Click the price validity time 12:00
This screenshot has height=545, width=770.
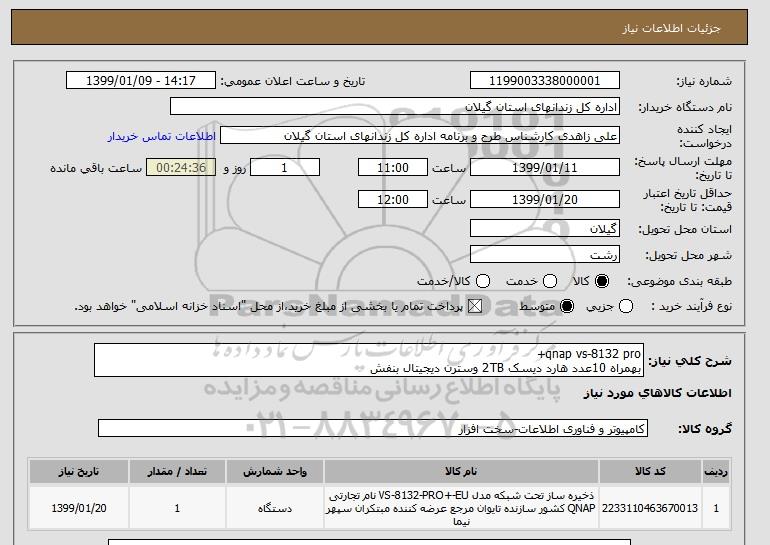tap(393, 199)
